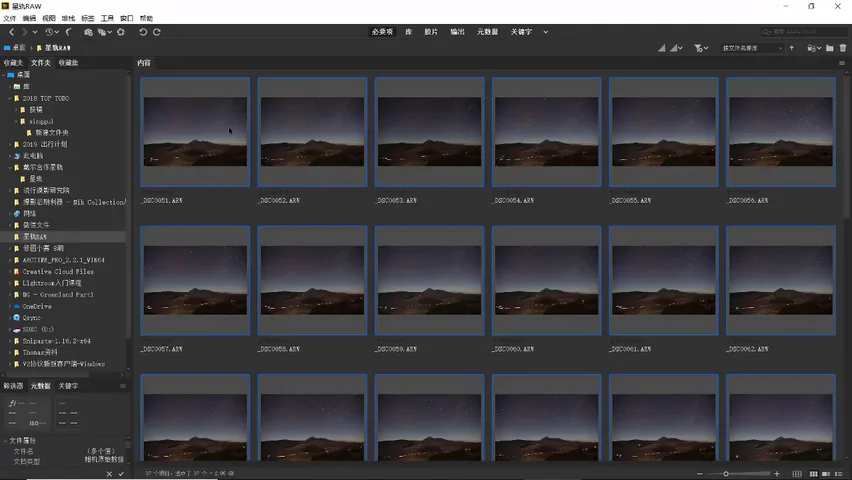
Task: Select the 关键字 workspace in top bar
Action: click(521, 32)
